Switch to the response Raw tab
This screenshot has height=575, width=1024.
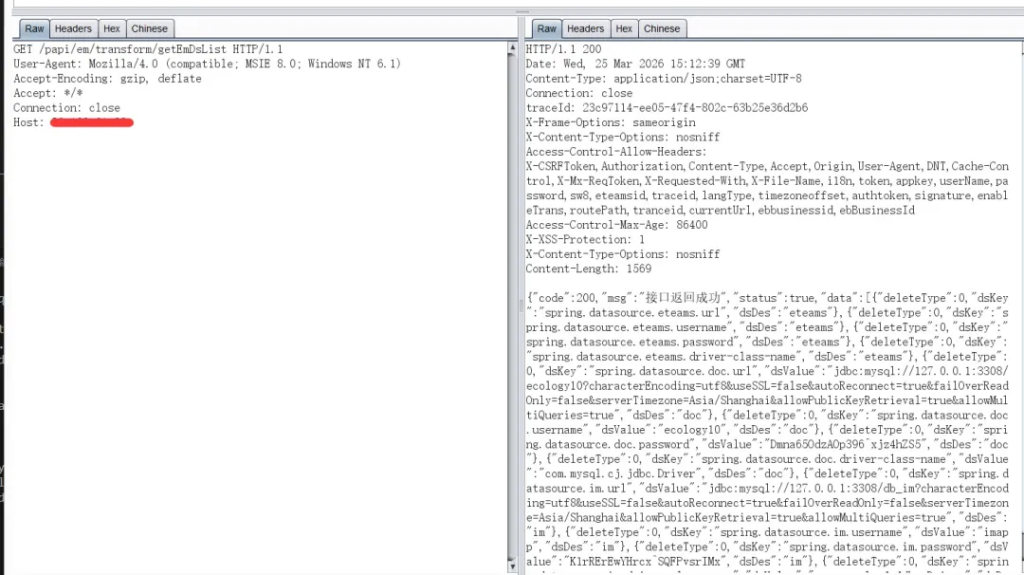(546, 29)
